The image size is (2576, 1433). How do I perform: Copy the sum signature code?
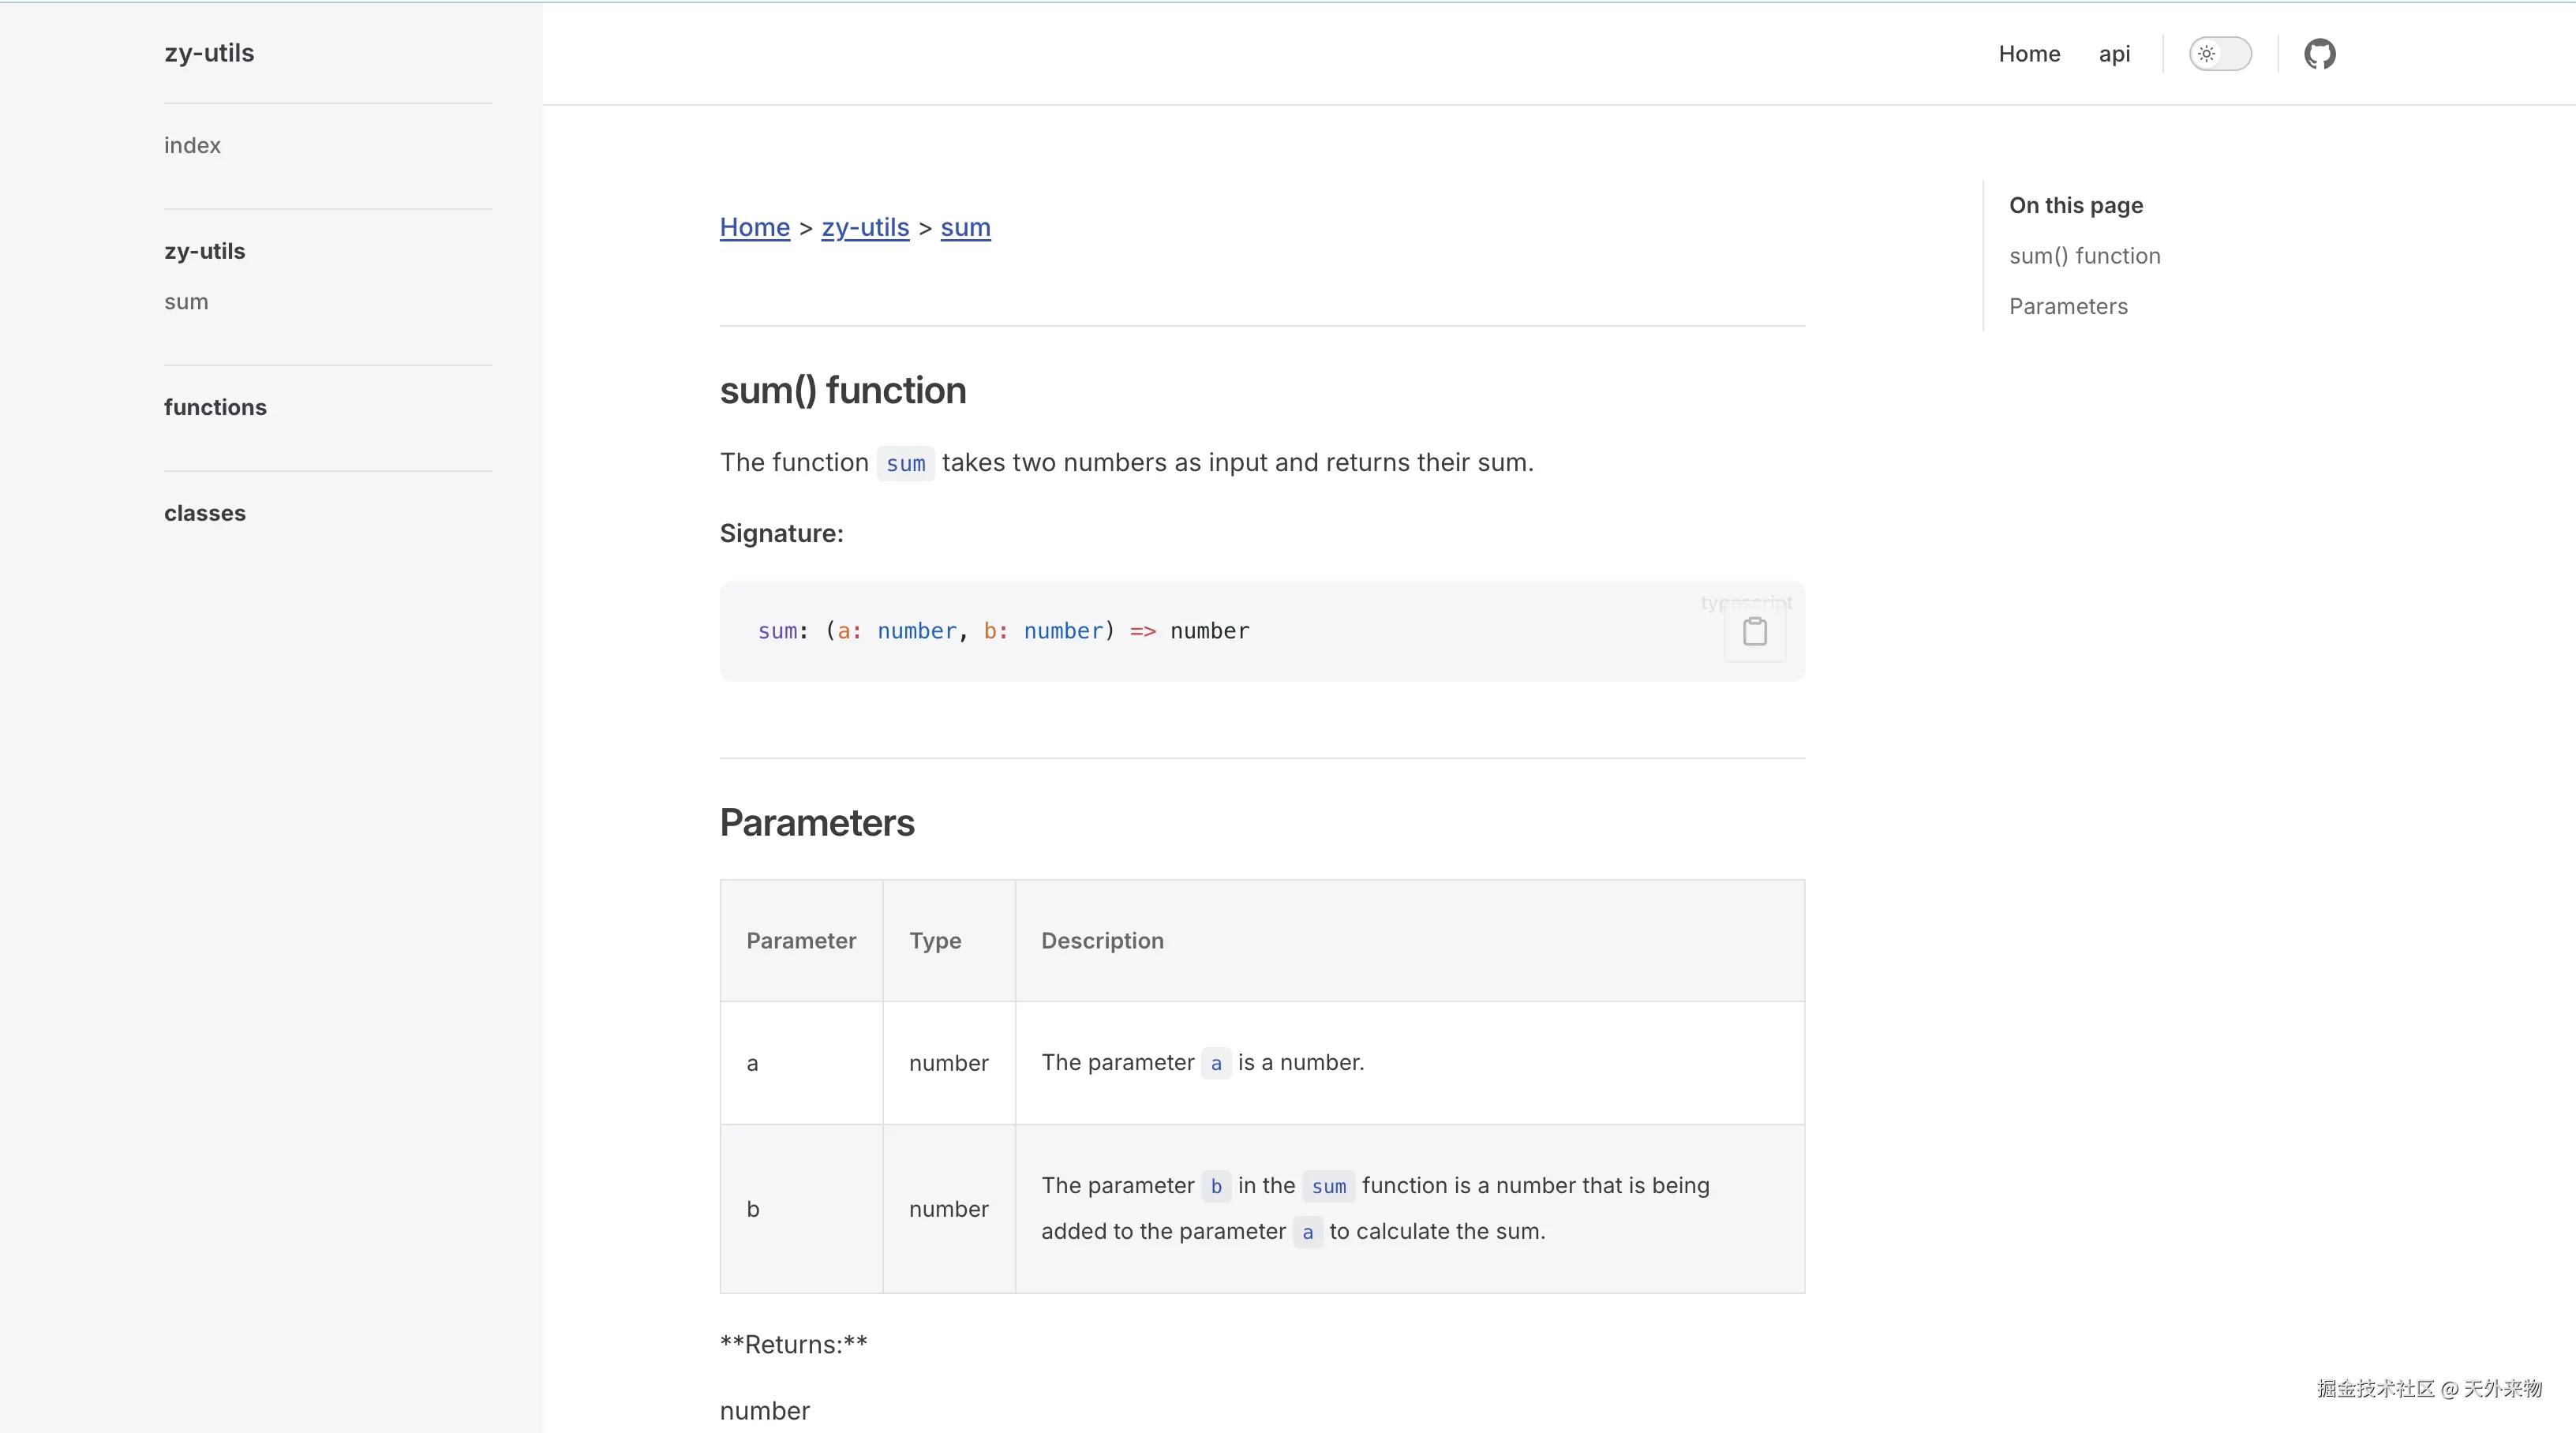[x=1754, y=632]
